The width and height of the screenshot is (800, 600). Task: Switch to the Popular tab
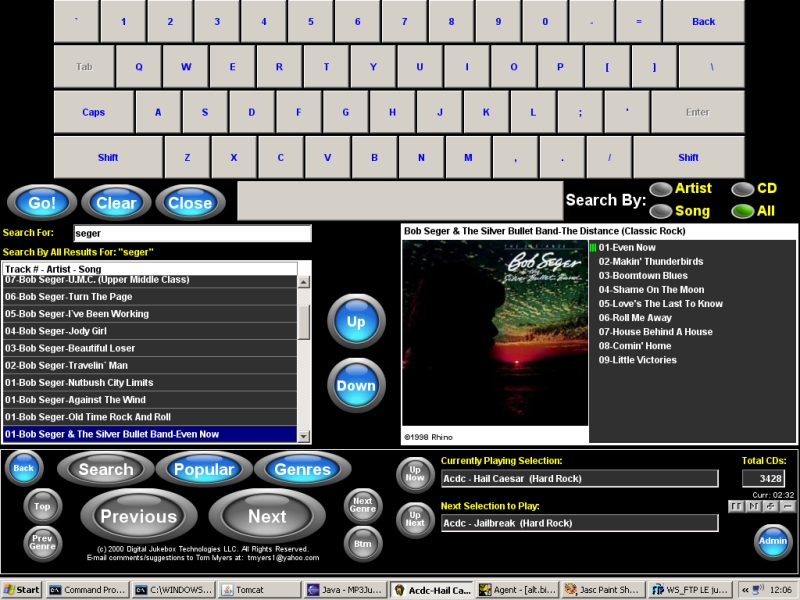click(204, 469)
